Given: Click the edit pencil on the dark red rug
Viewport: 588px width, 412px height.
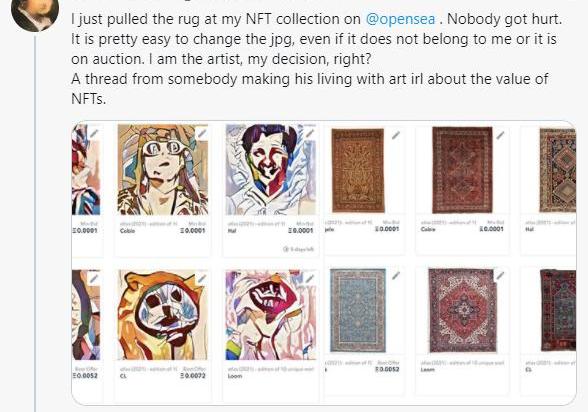Looking at the screenshot, I should (500, 135).
